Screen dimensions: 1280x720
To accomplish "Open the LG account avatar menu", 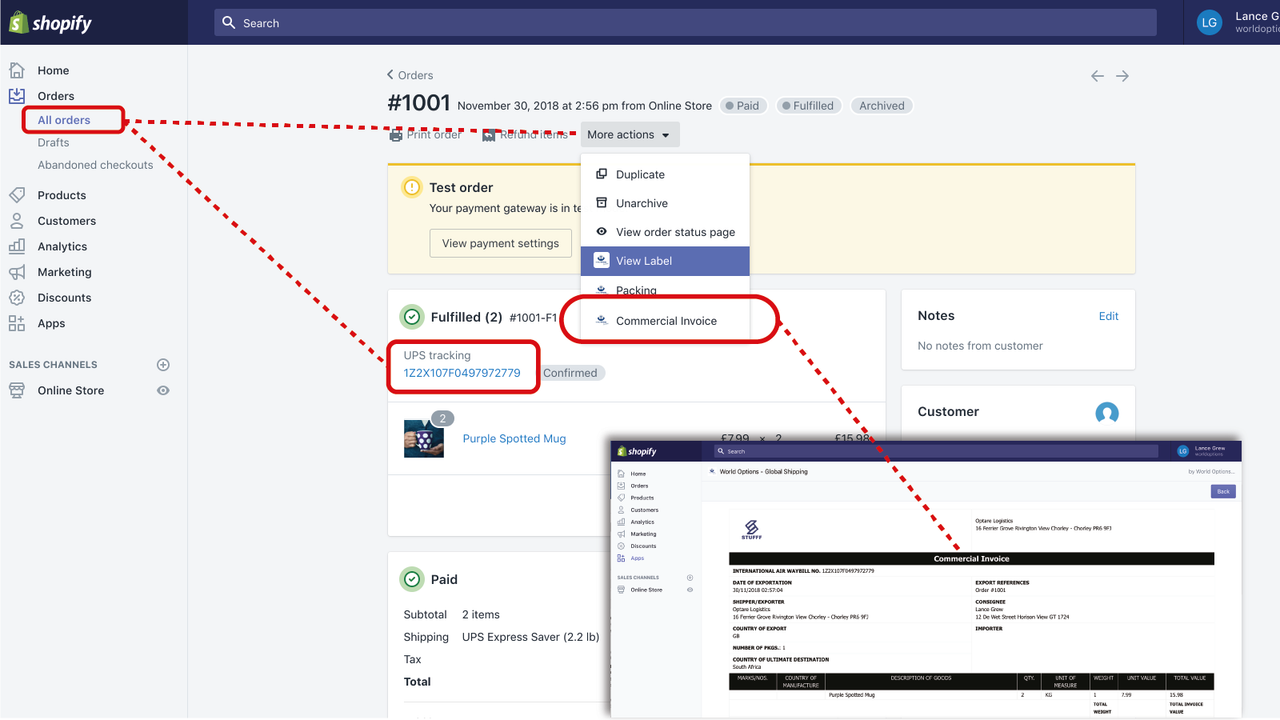I will click(1209, 23).
